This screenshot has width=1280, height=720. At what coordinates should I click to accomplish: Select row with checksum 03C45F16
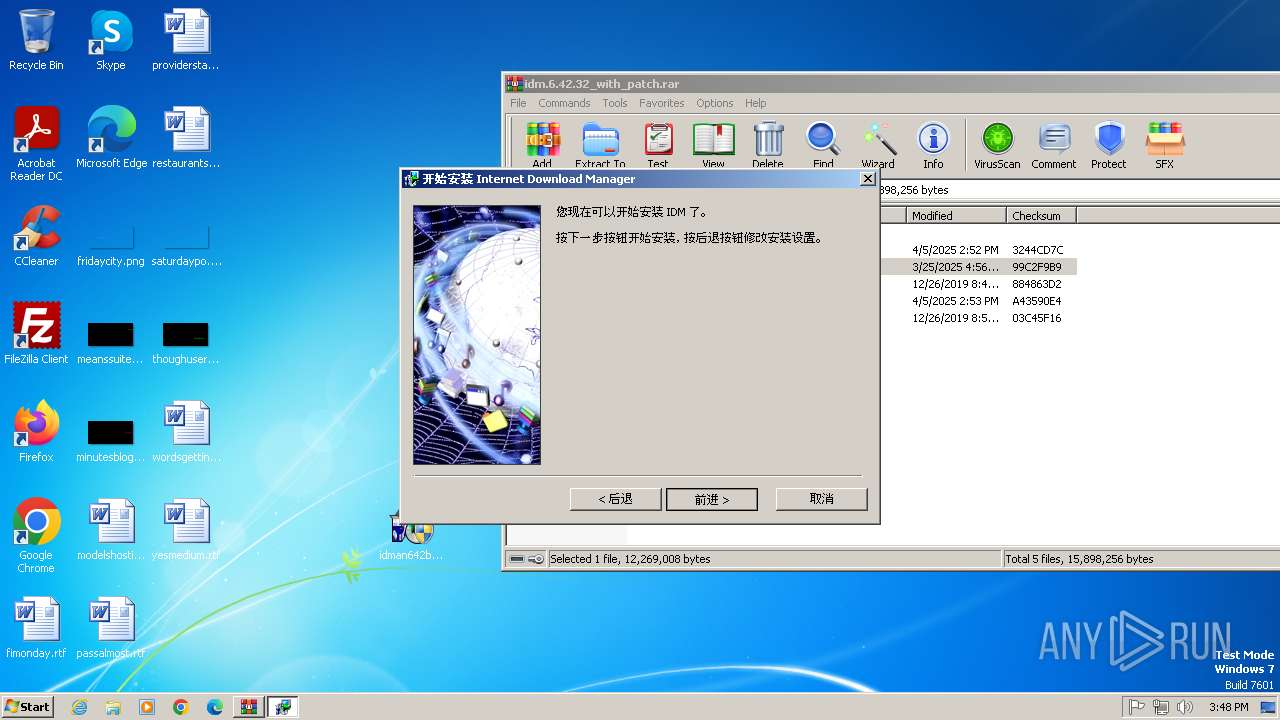click(978, 318)
